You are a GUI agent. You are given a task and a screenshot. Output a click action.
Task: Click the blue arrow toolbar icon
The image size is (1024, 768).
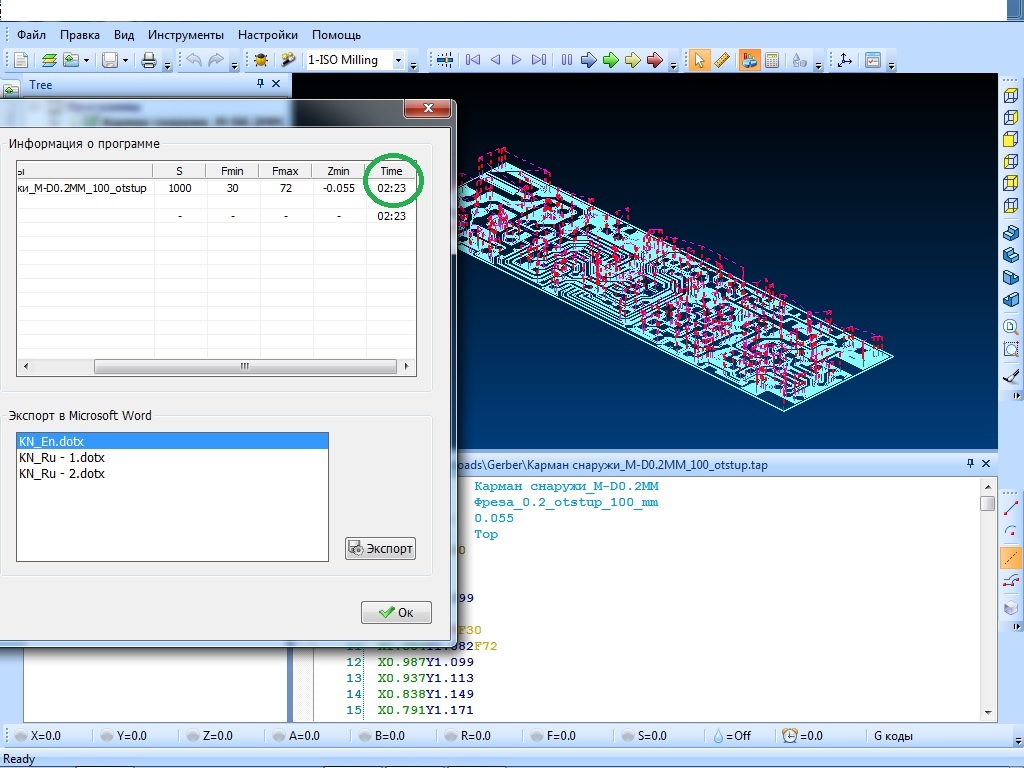pyautogui.click(x=588, y=60)
